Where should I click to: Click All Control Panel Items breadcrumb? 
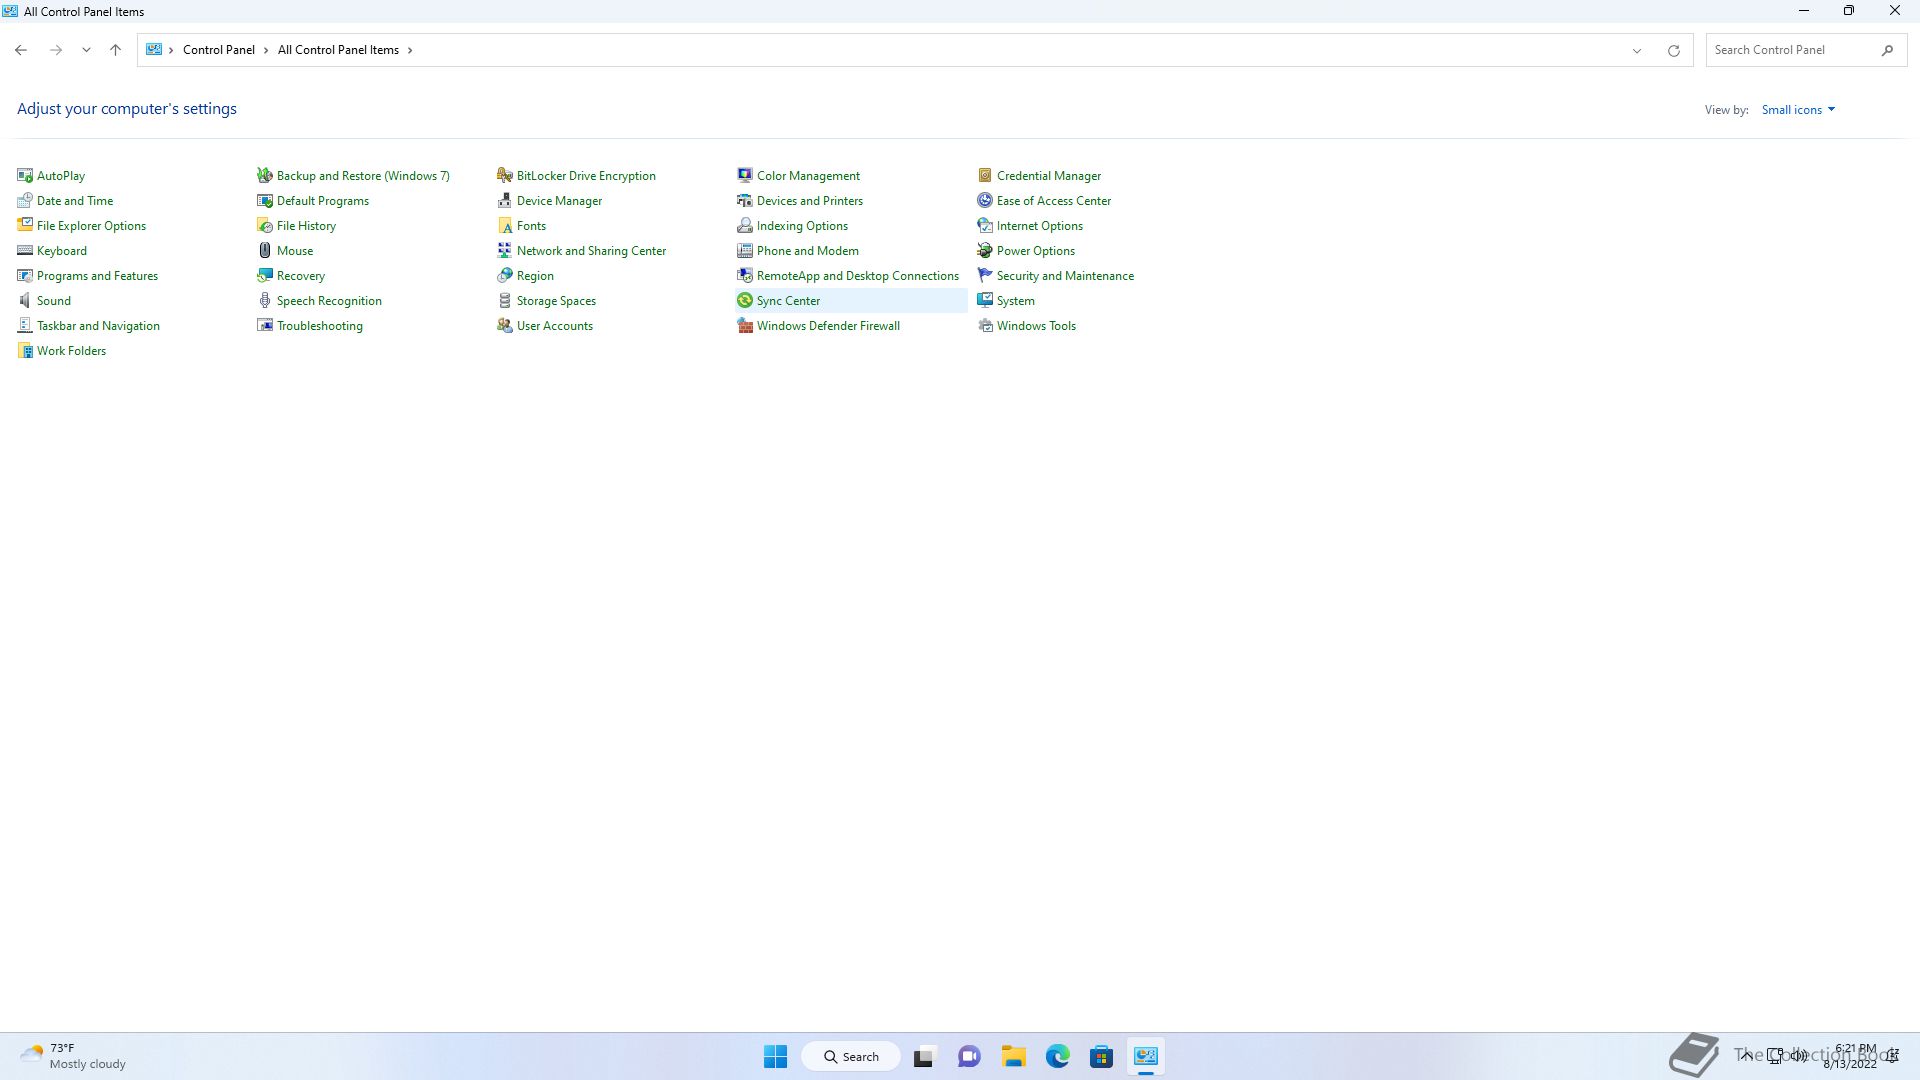click(x=338, y=50)
